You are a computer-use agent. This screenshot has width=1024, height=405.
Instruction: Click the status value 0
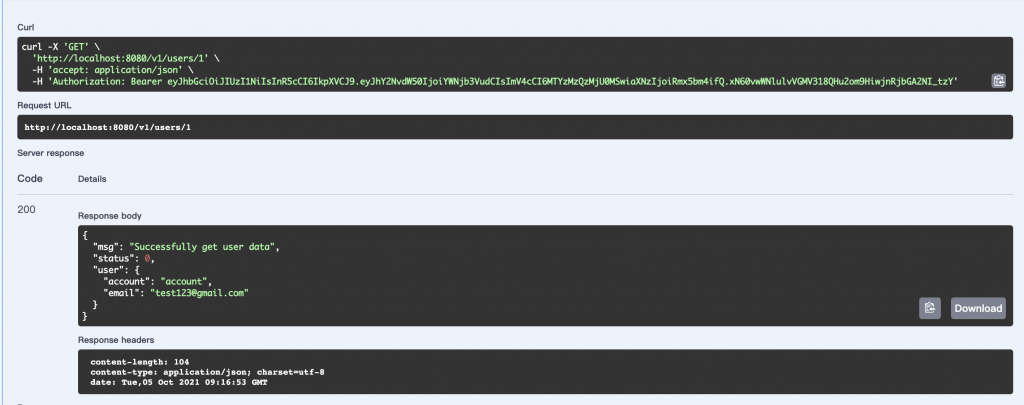tap(148, 258)
